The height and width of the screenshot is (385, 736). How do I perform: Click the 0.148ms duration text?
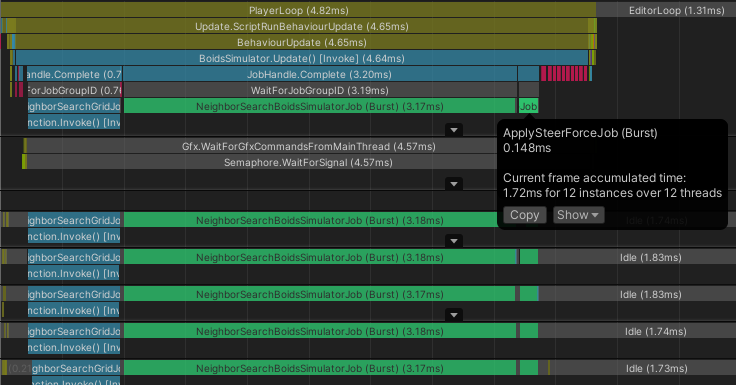[x=527, y=148]
